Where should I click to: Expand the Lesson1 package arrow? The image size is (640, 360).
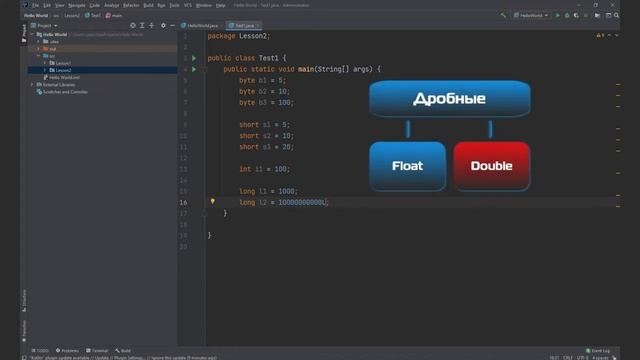pyautogui.click(x=45, y=63)
